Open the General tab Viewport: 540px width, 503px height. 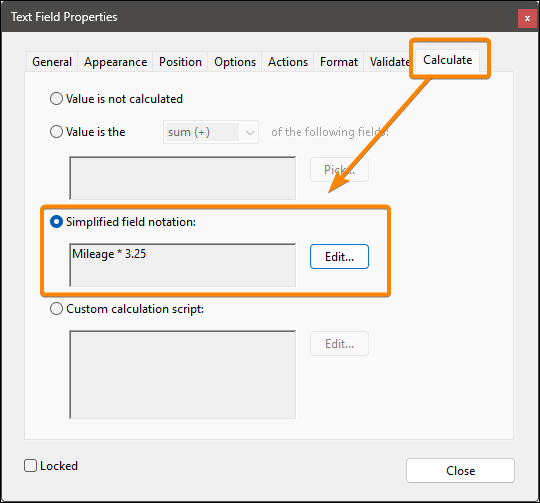pyautogui.click(x=52, y=62)
